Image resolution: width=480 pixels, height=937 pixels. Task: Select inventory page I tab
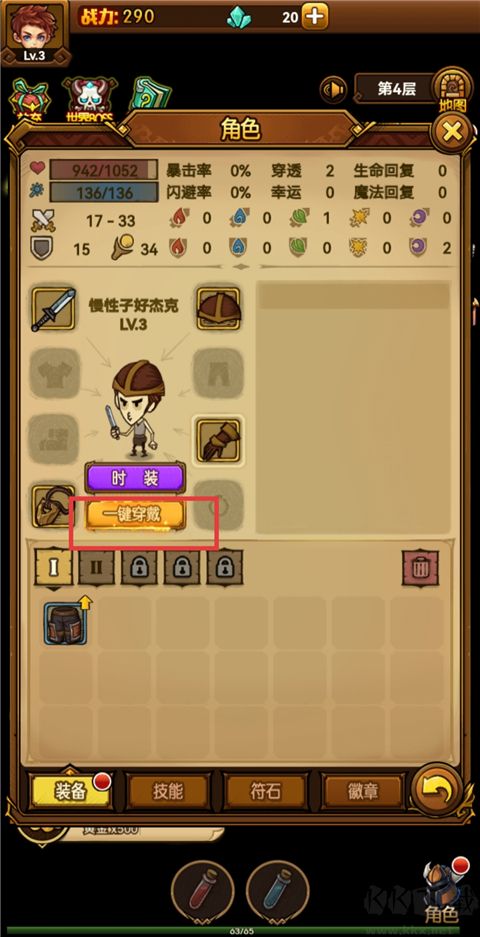pos(54,567)
